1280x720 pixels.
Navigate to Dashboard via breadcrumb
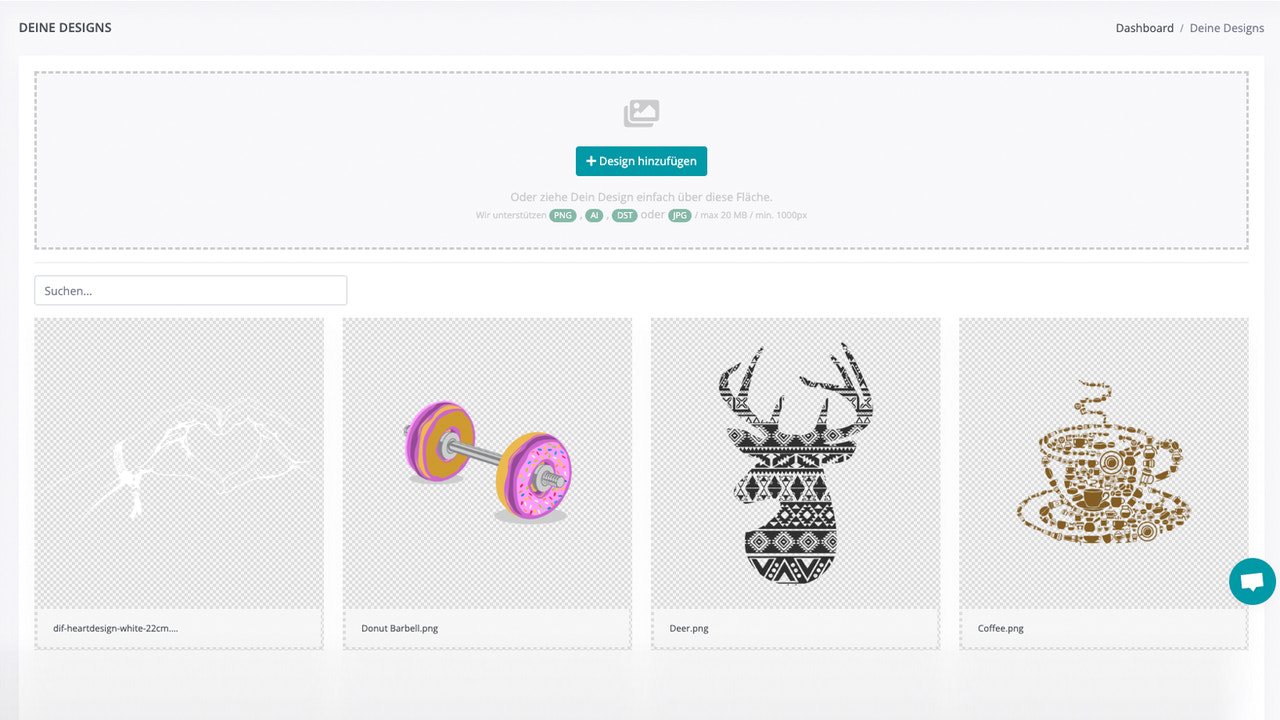point(1144,28)
